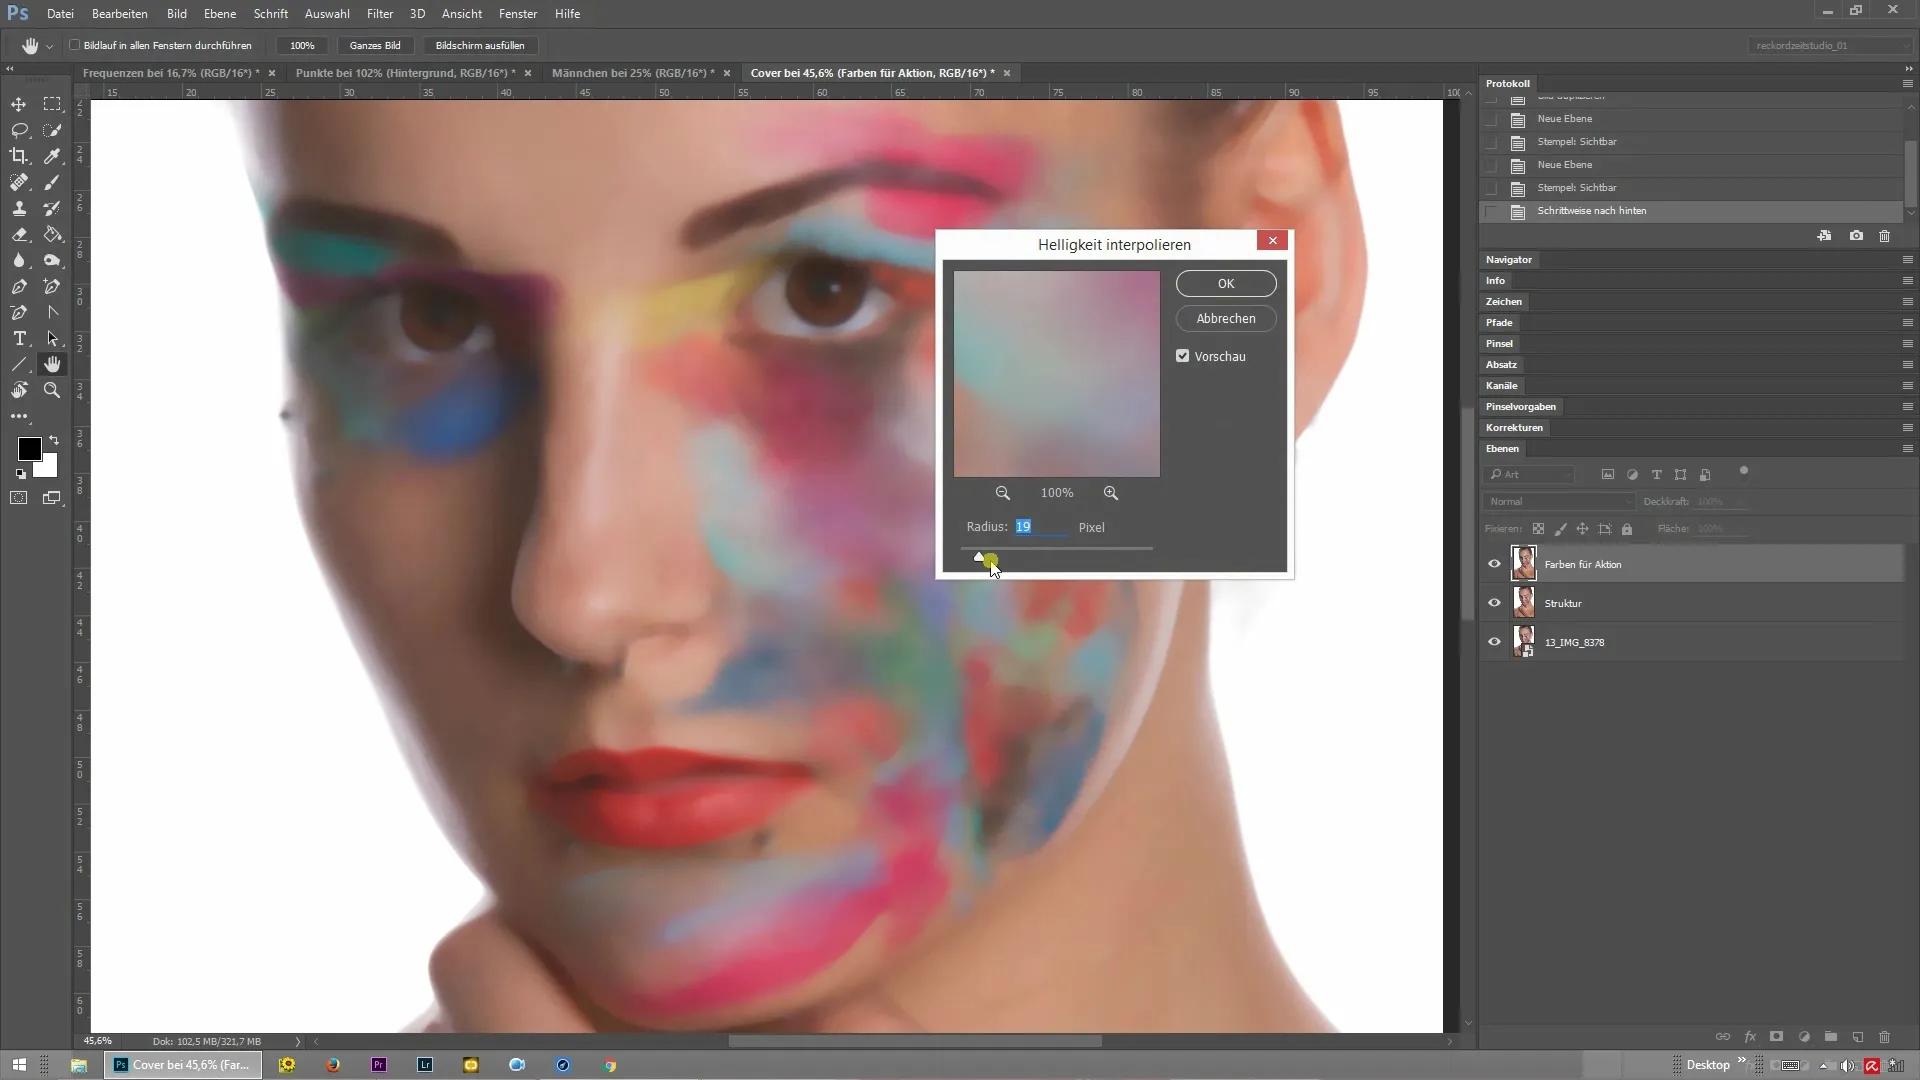This screenshot has height=1080, width=1920.
Task: Select the Eyedropper tool
Action: pyautogui.click(x=52, y=156)
